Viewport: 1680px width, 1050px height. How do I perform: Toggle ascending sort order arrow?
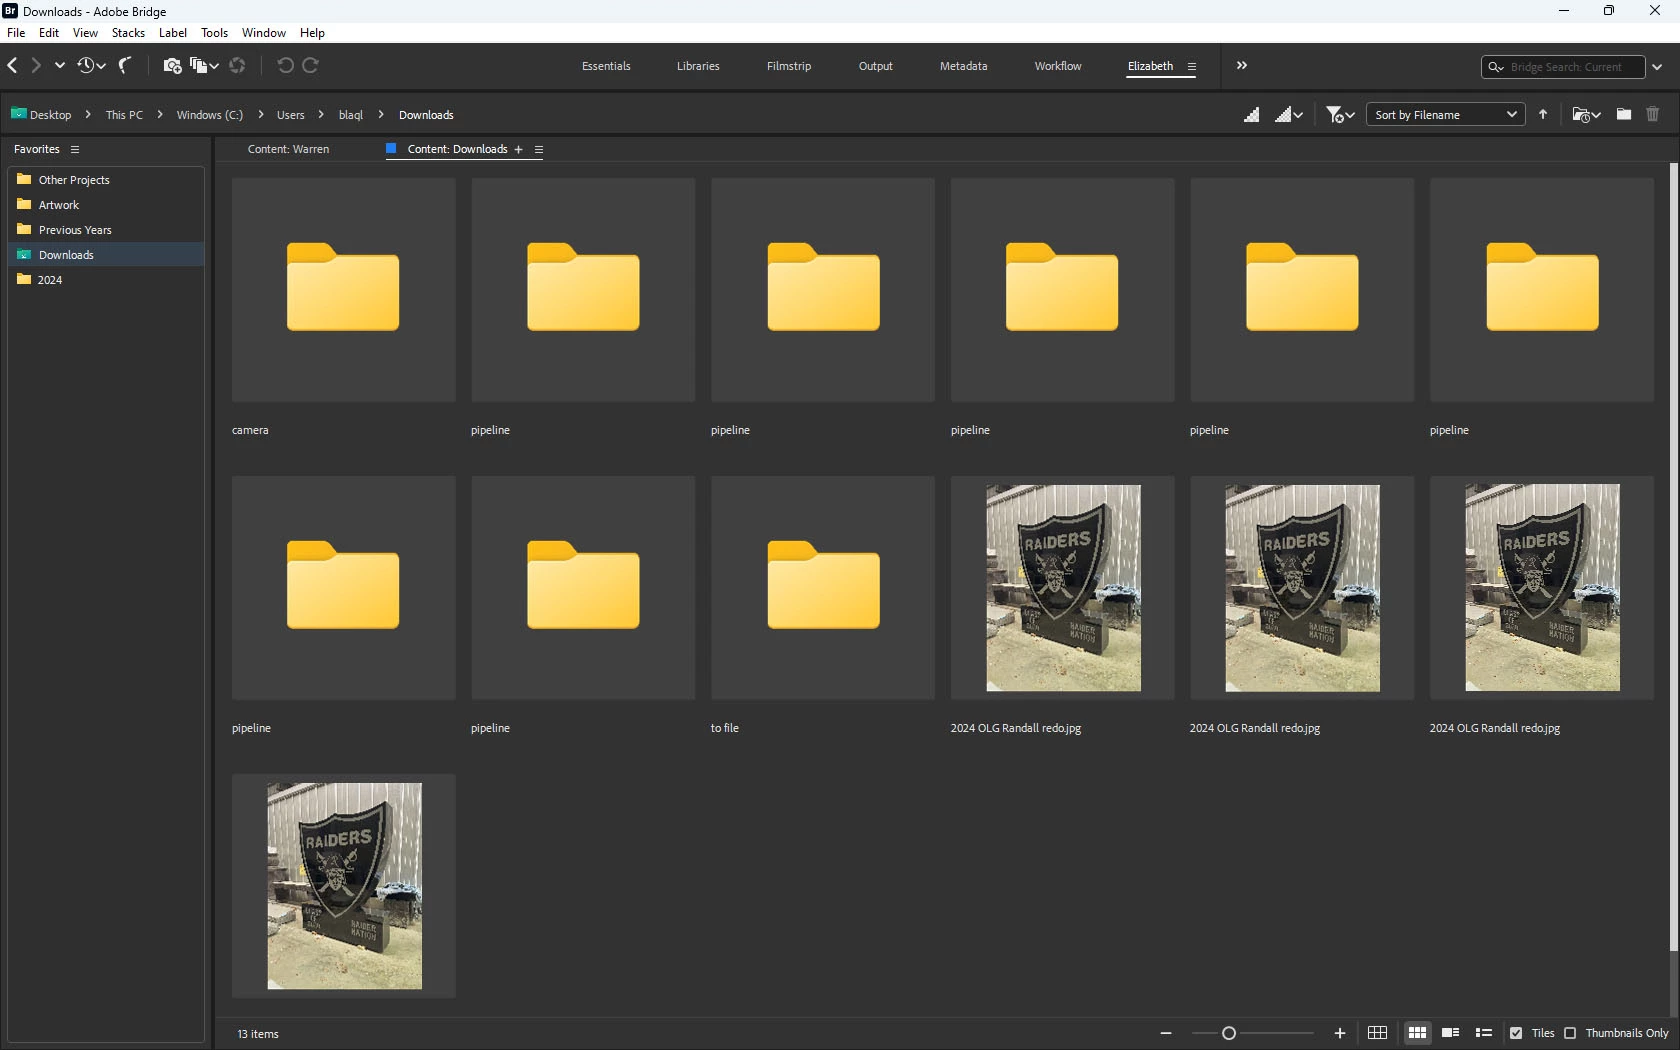1543,115
